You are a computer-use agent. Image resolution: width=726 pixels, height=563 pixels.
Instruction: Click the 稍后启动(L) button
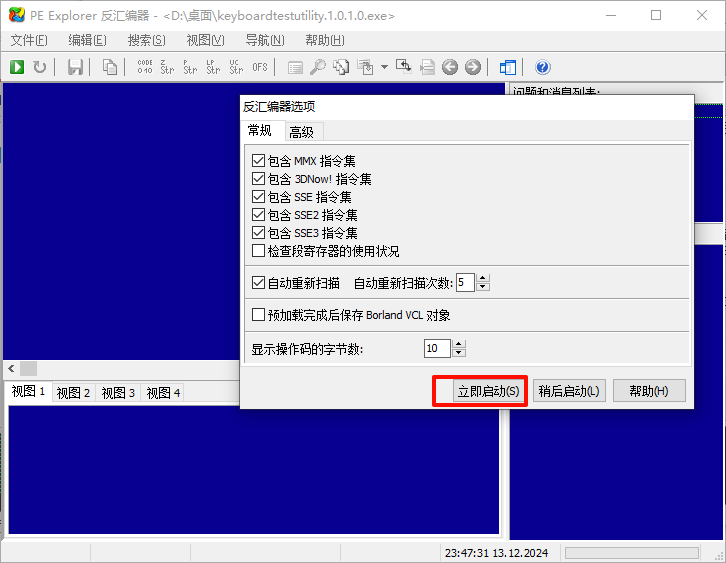[x=569, y=391]
